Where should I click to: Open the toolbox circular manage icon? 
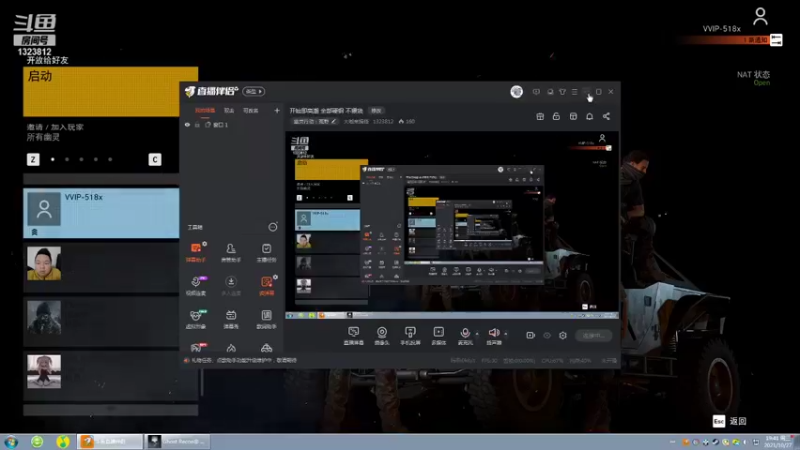pos(273,227)
